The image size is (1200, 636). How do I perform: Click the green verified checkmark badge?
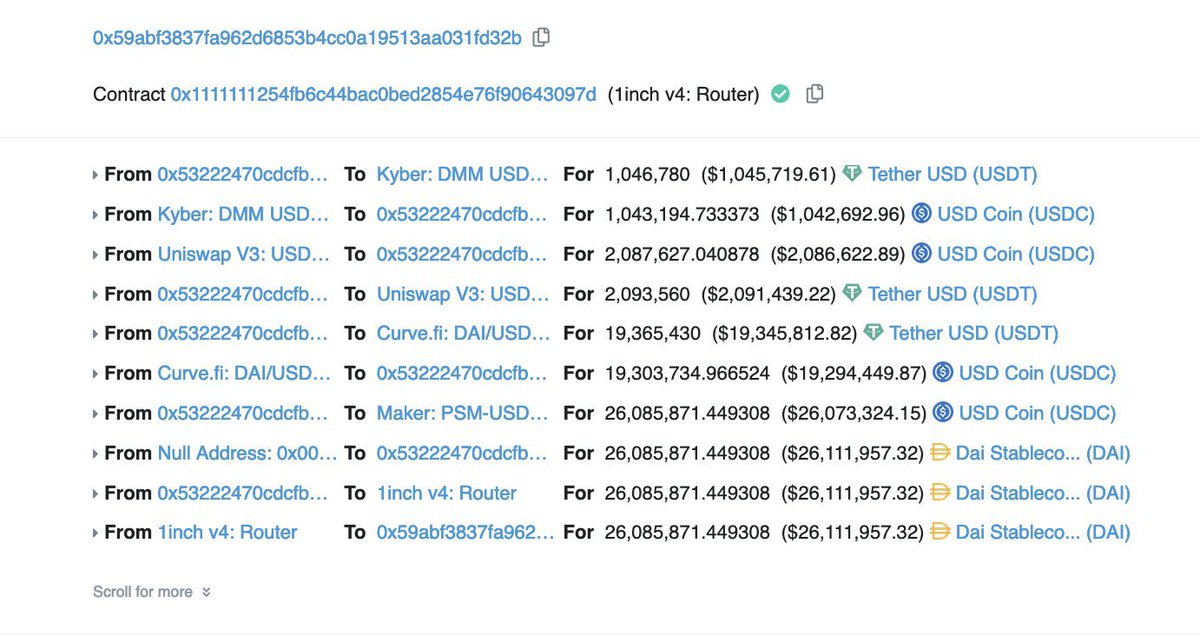(x=780, y=94)
